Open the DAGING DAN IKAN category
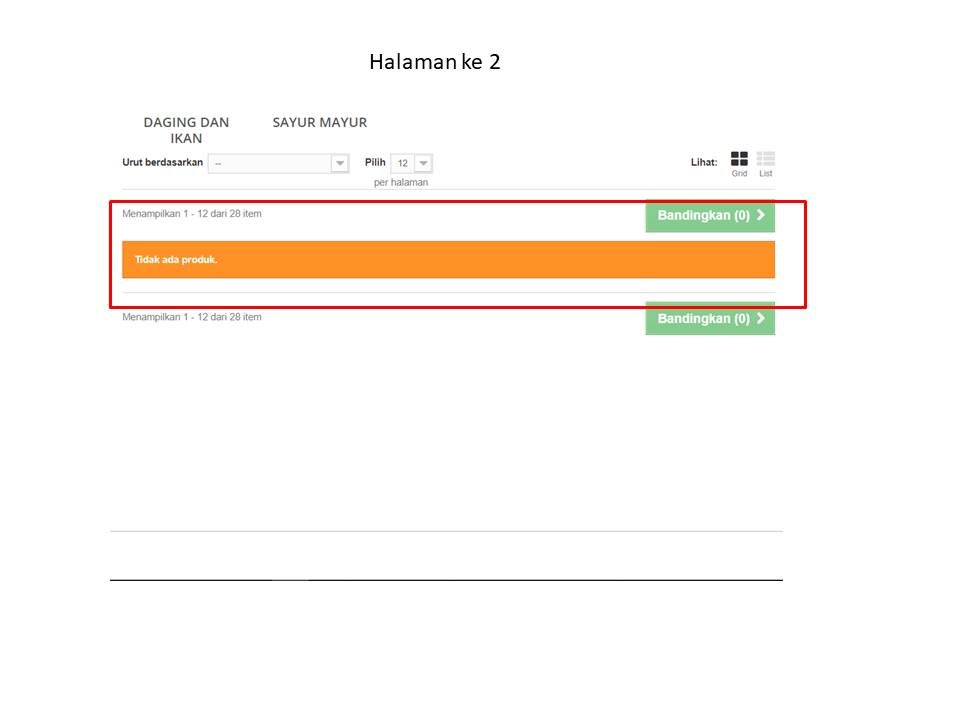The image size is (960, 720). 186,130
